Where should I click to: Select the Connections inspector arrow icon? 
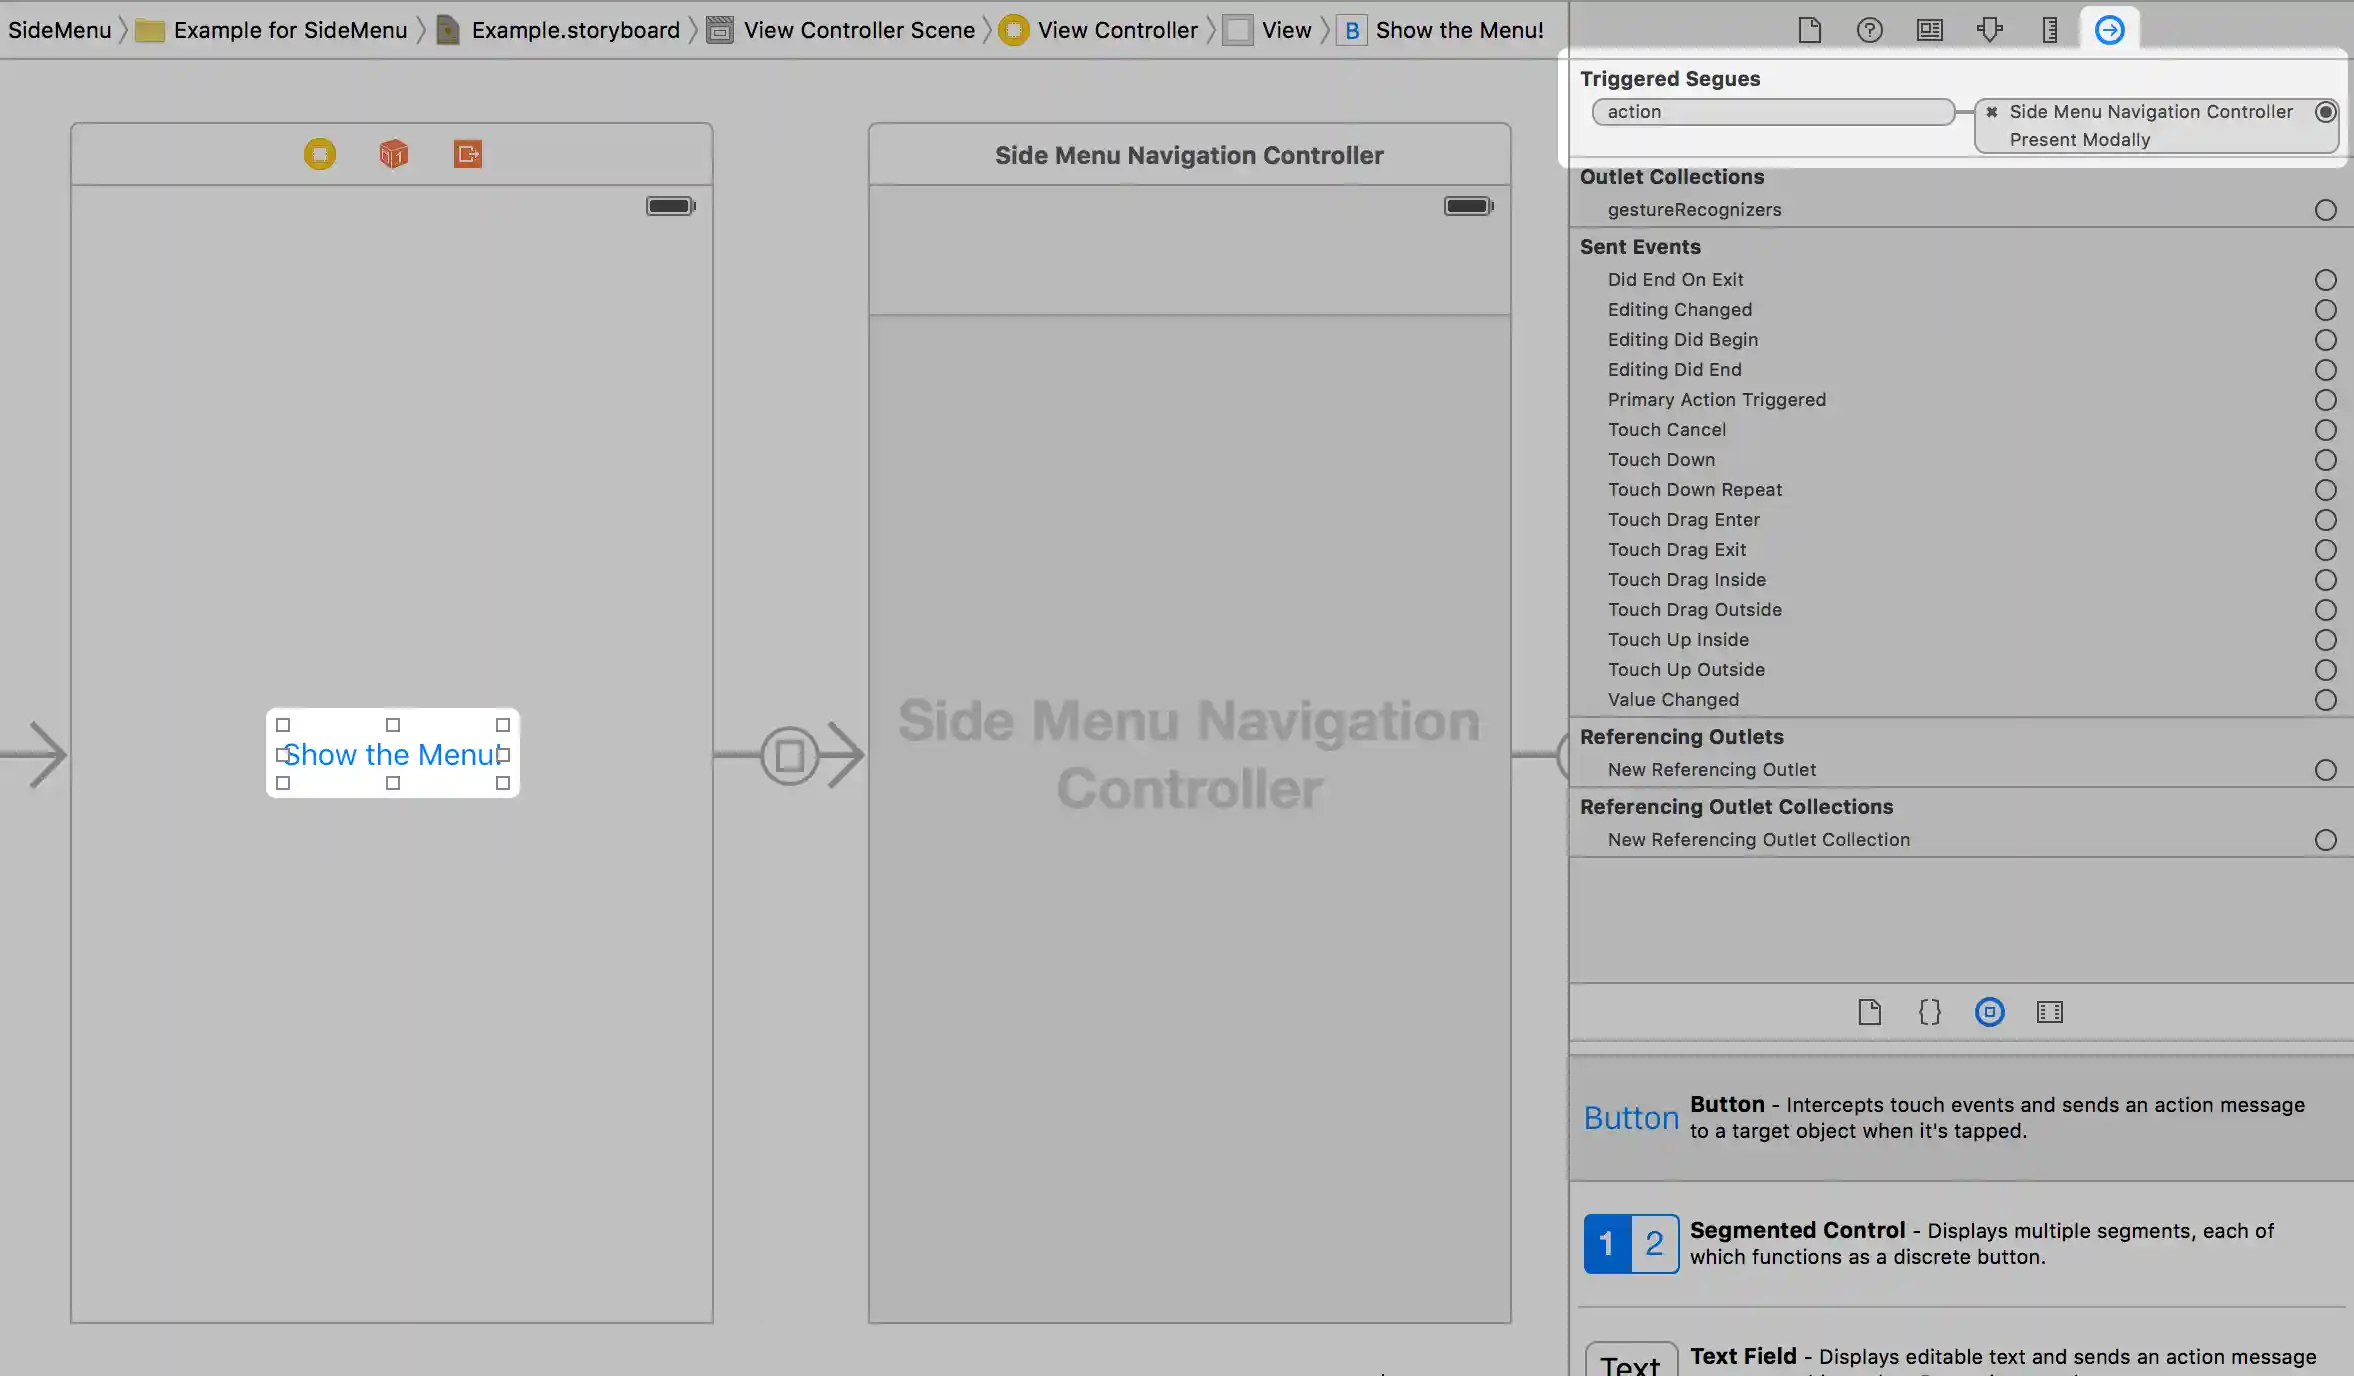tap(2109, 30)
